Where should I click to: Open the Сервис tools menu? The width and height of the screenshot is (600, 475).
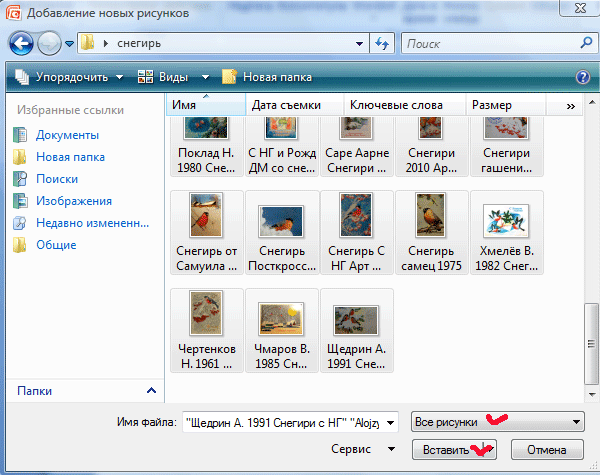coord(363,449)
